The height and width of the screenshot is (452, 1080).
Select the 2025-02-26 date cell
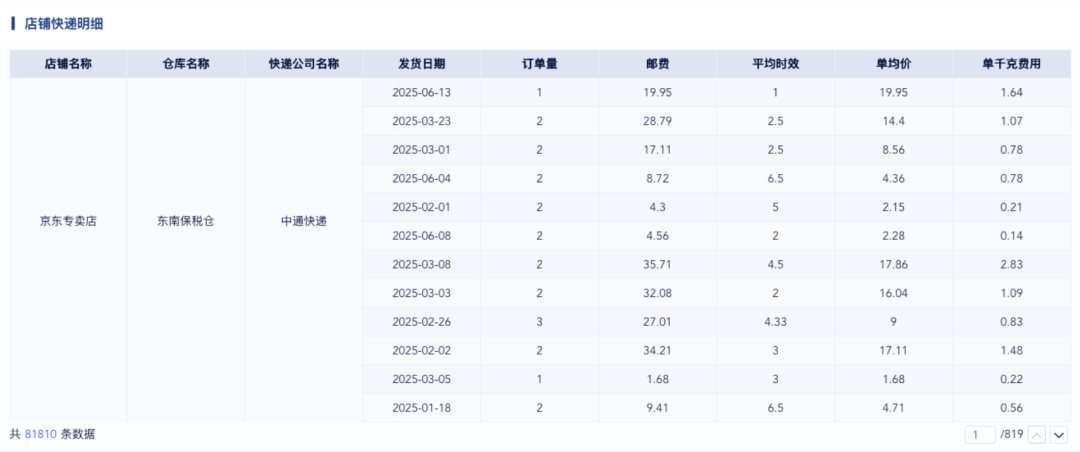click(422, 322)
